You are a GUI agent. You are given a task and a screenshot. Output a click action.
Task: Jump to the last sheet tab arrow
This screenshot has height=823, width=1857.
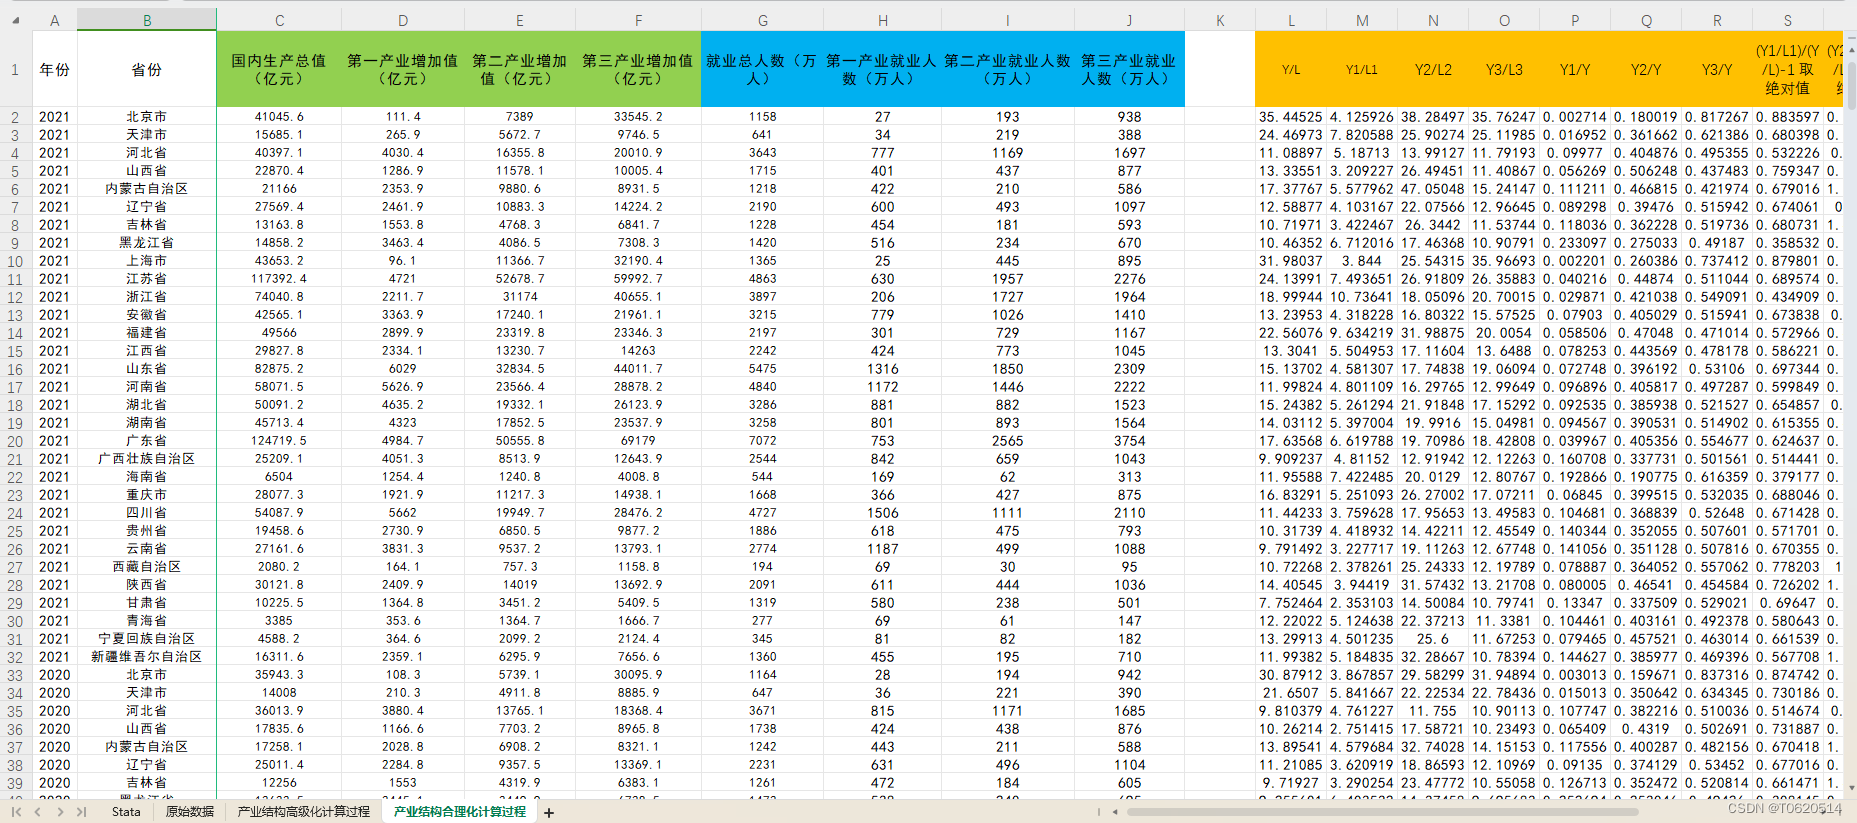82,812
